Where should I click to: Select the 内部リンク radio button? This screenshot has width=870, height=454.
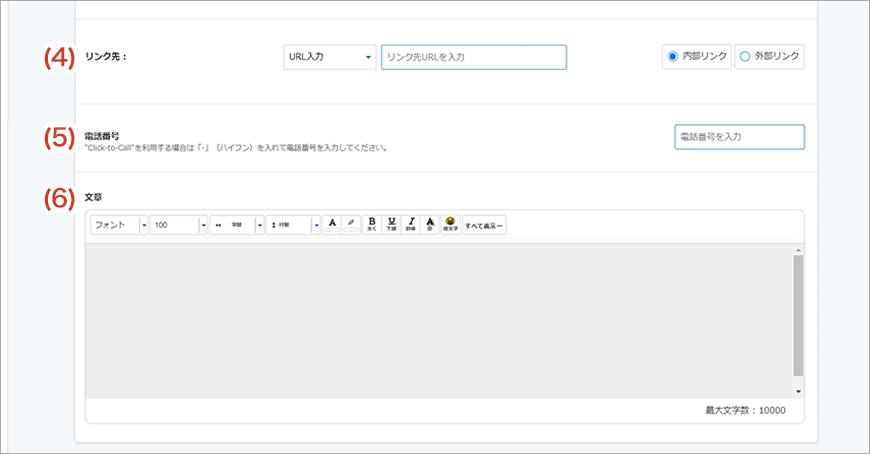click(672, 57)
